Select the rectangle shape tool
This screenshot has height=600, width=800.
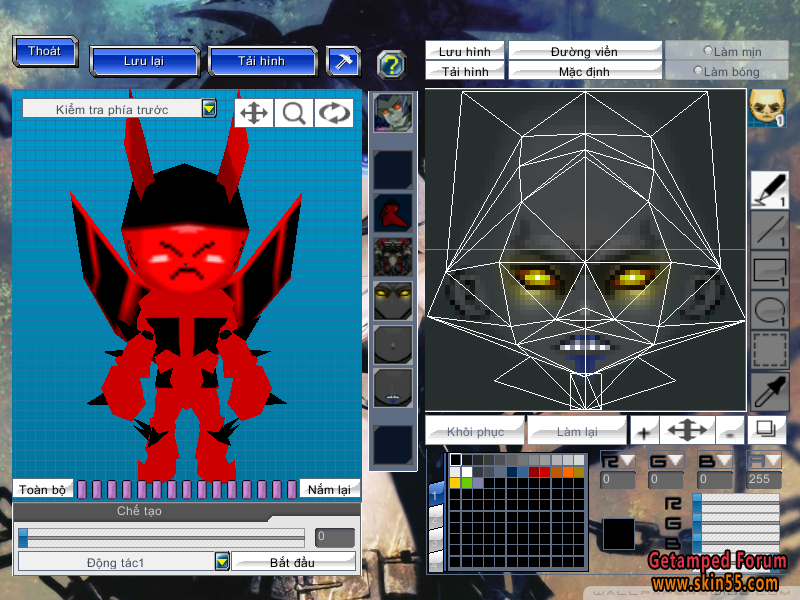coord(769,270)
